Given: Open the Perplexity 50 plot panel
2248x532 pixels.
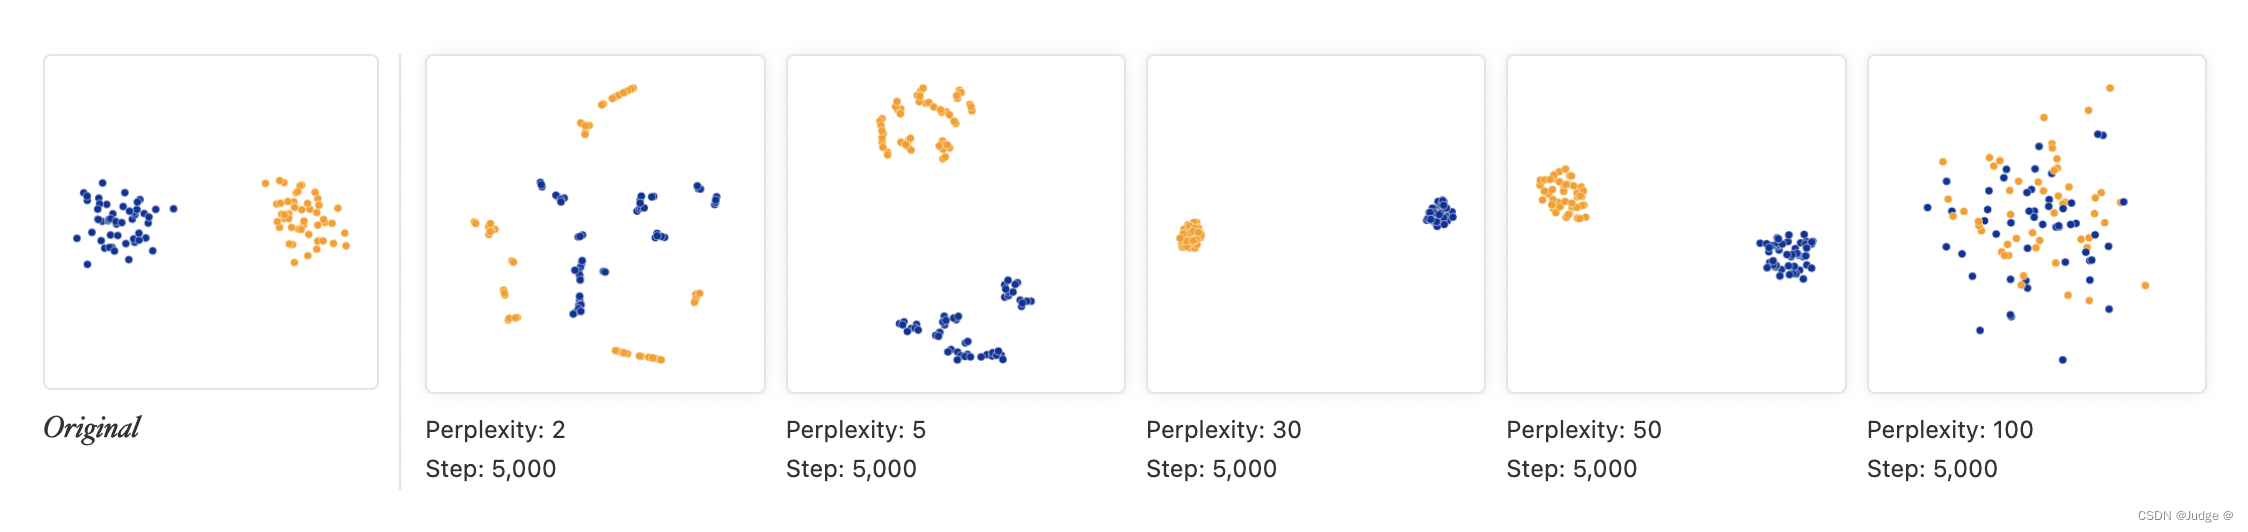Looking at the screenshot, I should (x=1676, y=224).
